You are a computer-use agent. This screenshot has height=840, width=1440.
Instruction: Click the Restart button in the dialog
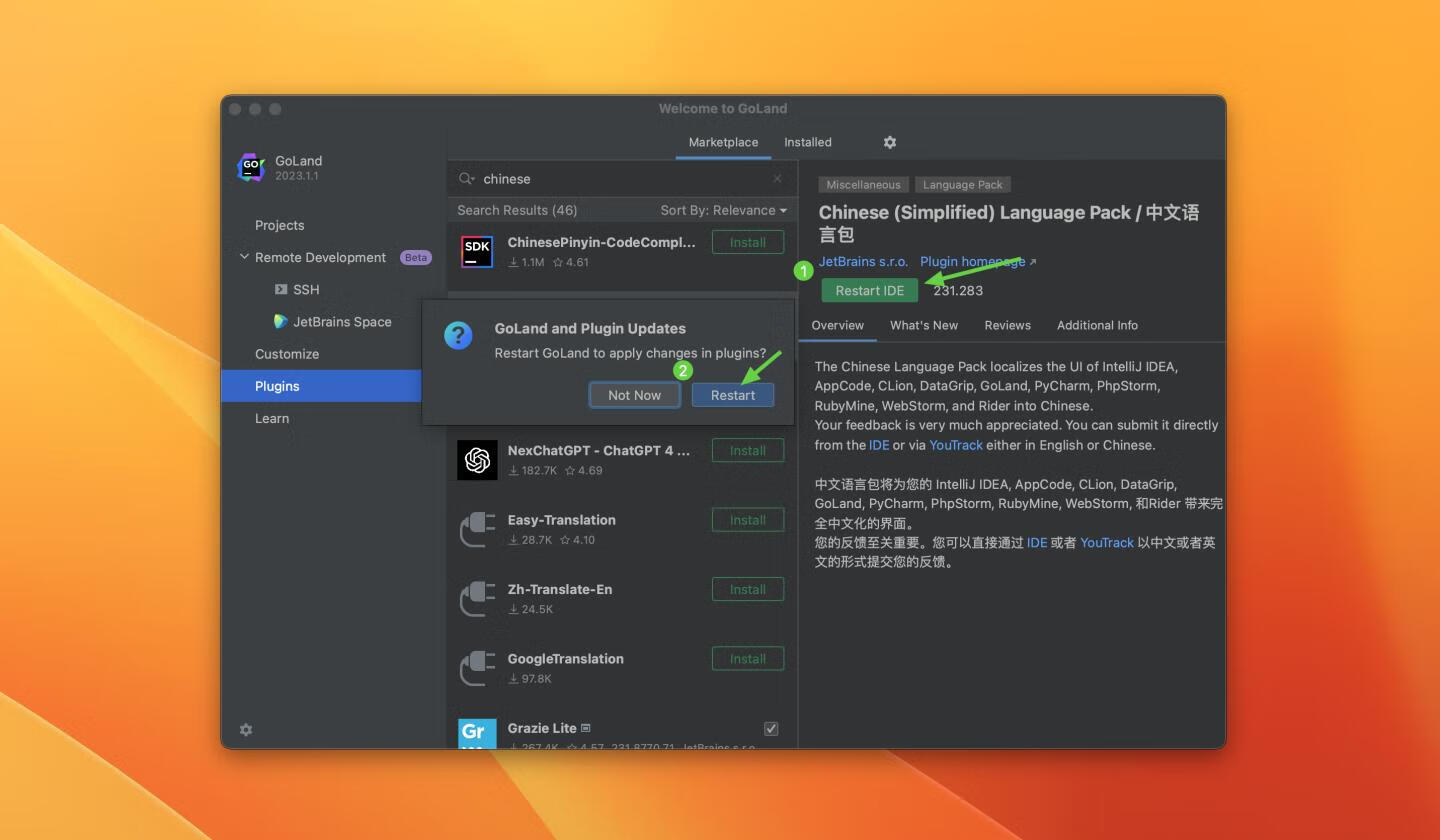(x=733, y=395)
